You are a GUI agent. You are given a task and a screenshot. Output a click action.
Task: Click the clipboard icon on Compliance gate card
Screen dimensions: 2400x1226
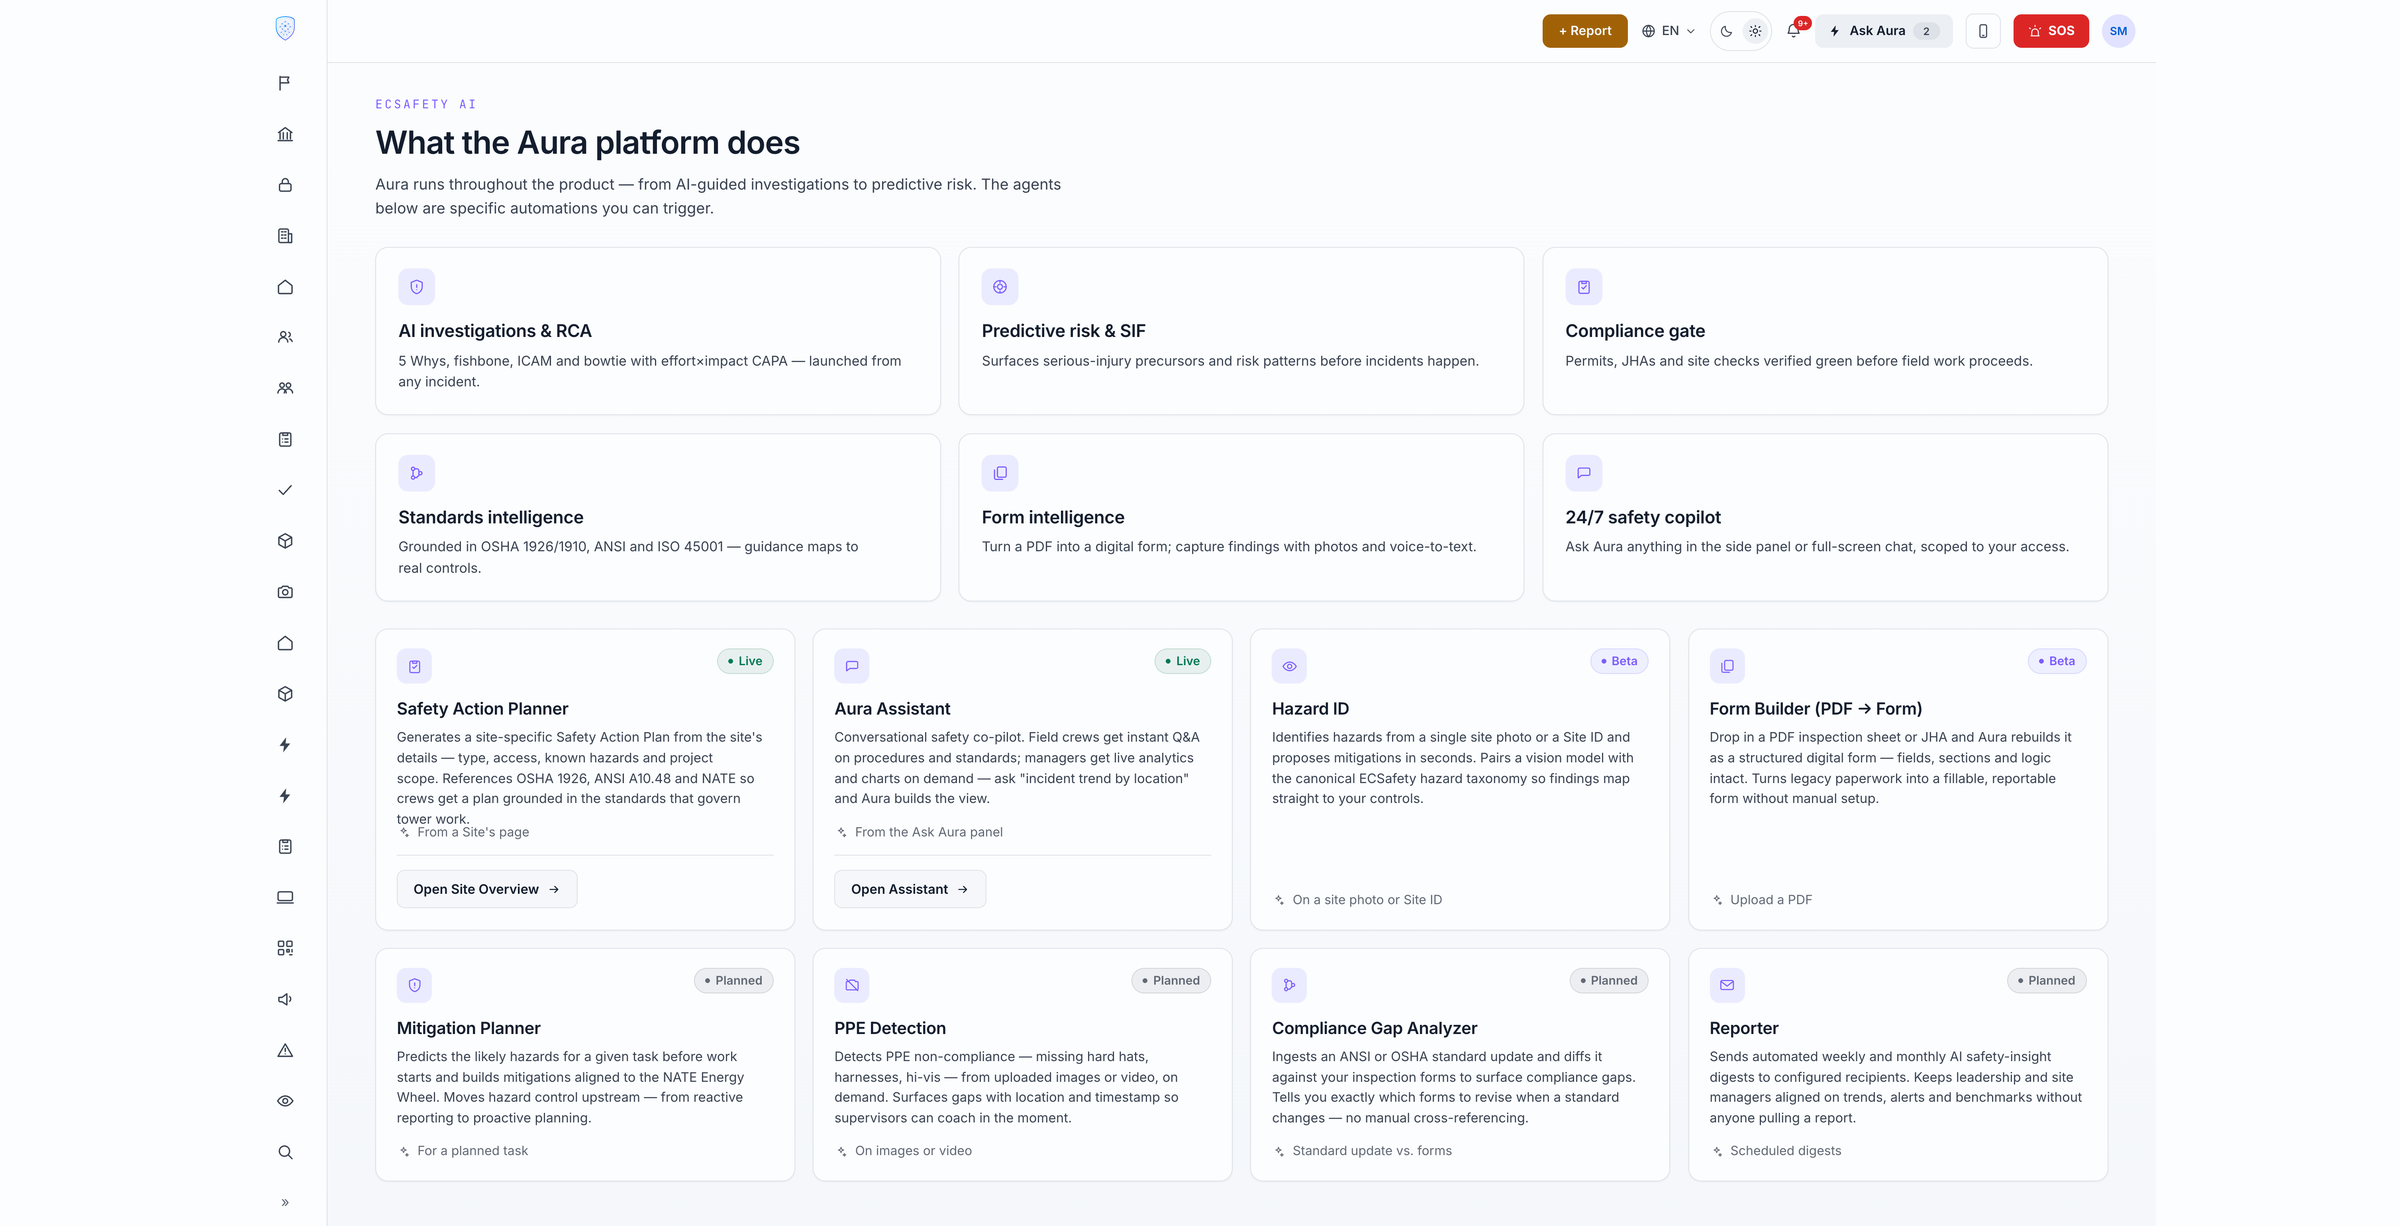[x=1584, y=287]
